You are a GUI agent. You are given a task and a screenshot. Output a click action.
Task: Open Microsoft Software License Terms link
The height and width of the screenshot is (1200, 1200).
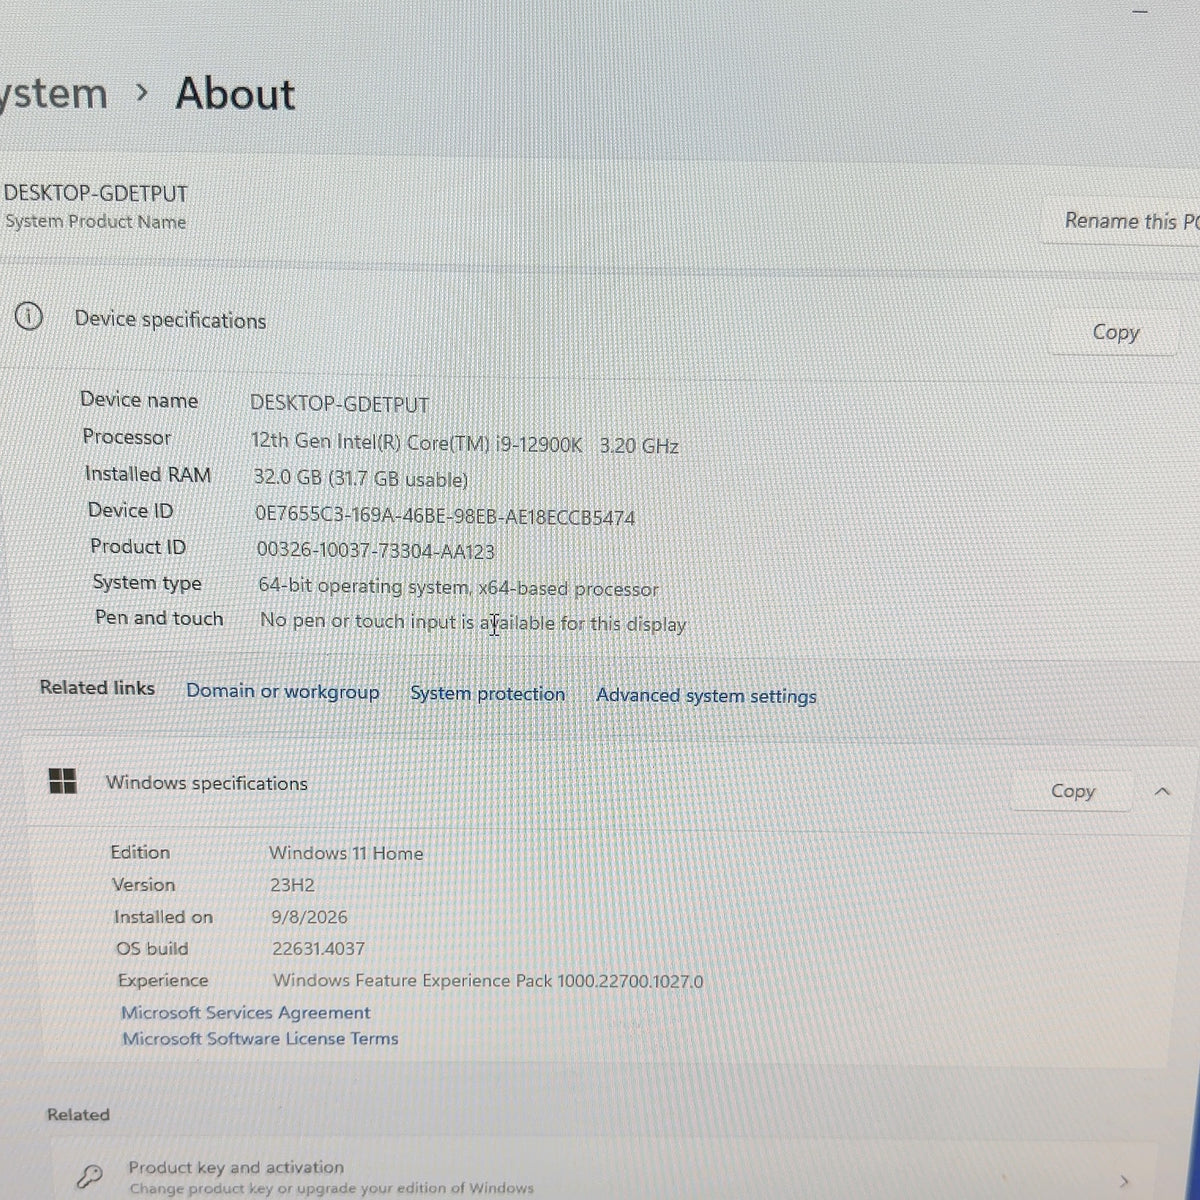click(x=260, y=1039)
